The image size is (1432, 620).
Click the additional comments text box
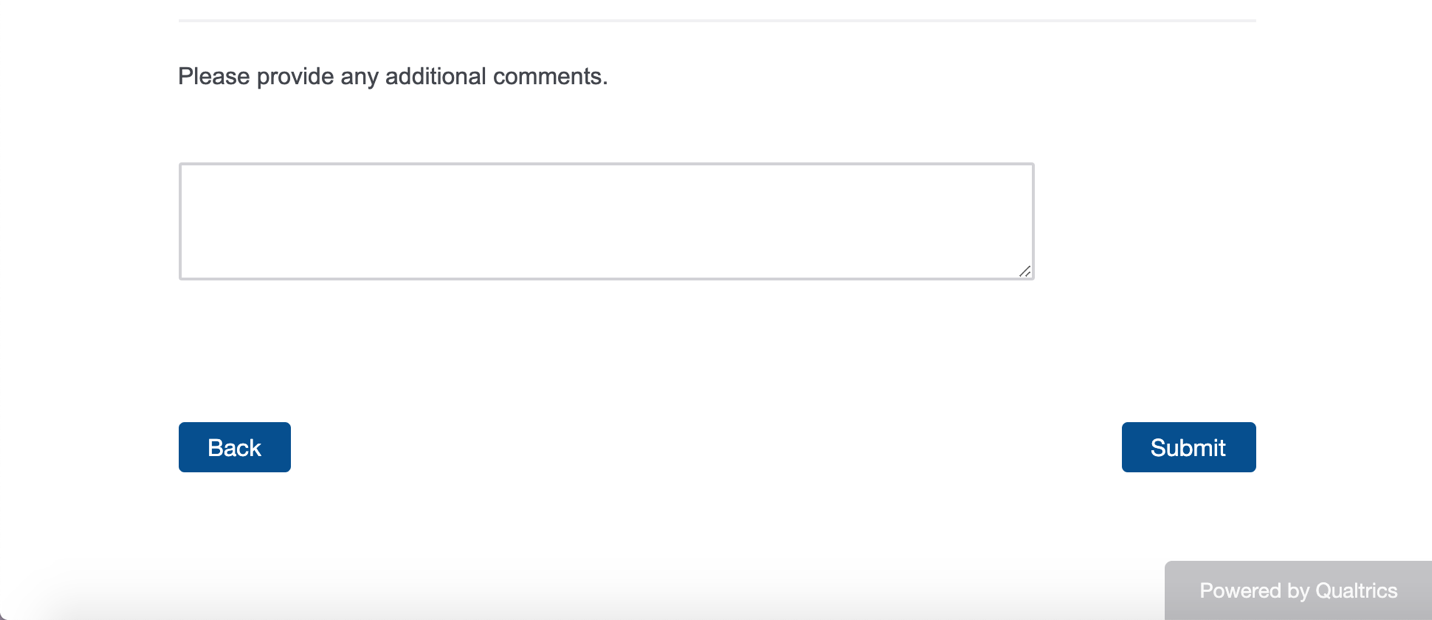click(x=606, y=221)
